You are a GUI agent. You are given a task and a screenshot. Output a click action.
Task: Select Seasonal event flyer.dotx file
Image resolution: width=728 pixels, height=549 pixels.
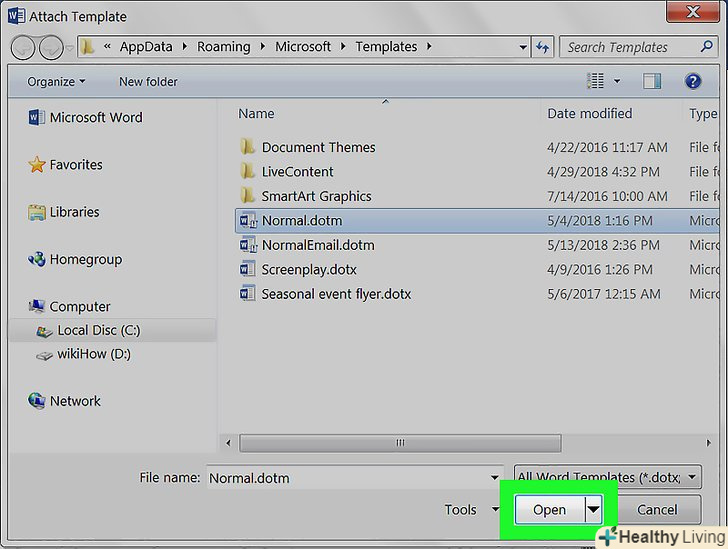point(336,294)
